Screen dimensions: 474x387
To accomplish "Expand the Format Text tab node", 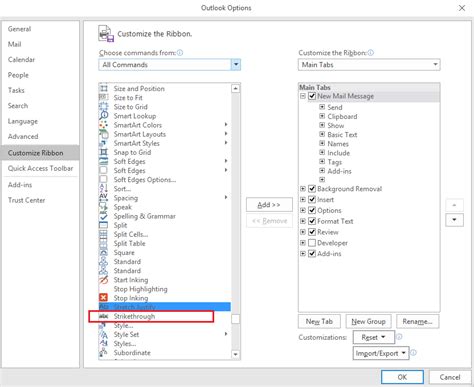I will (303, 221).
